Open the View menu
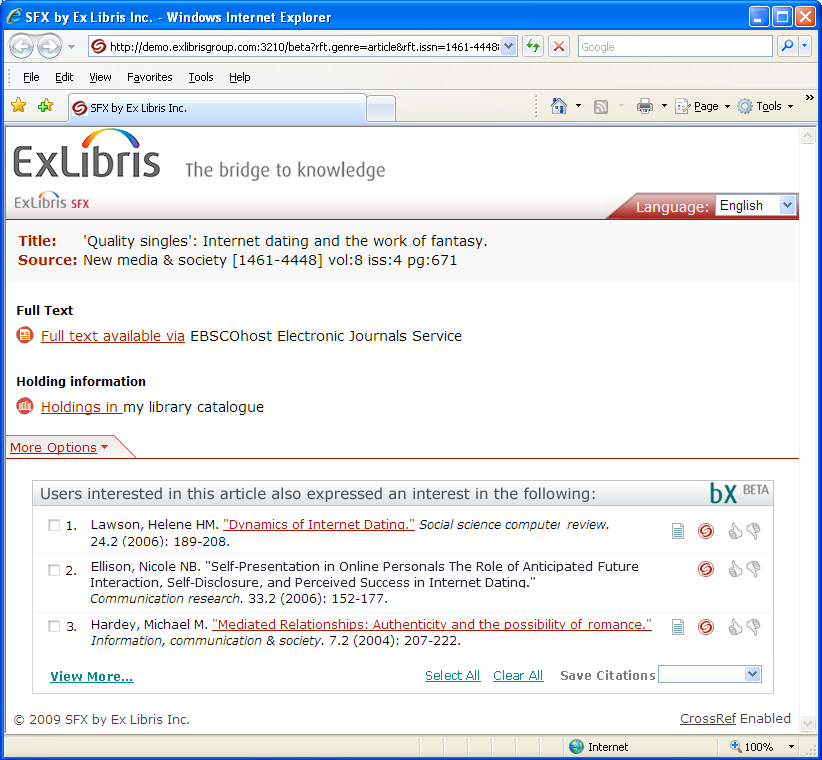Screen dimensions: 822x760 click(100, 77)
